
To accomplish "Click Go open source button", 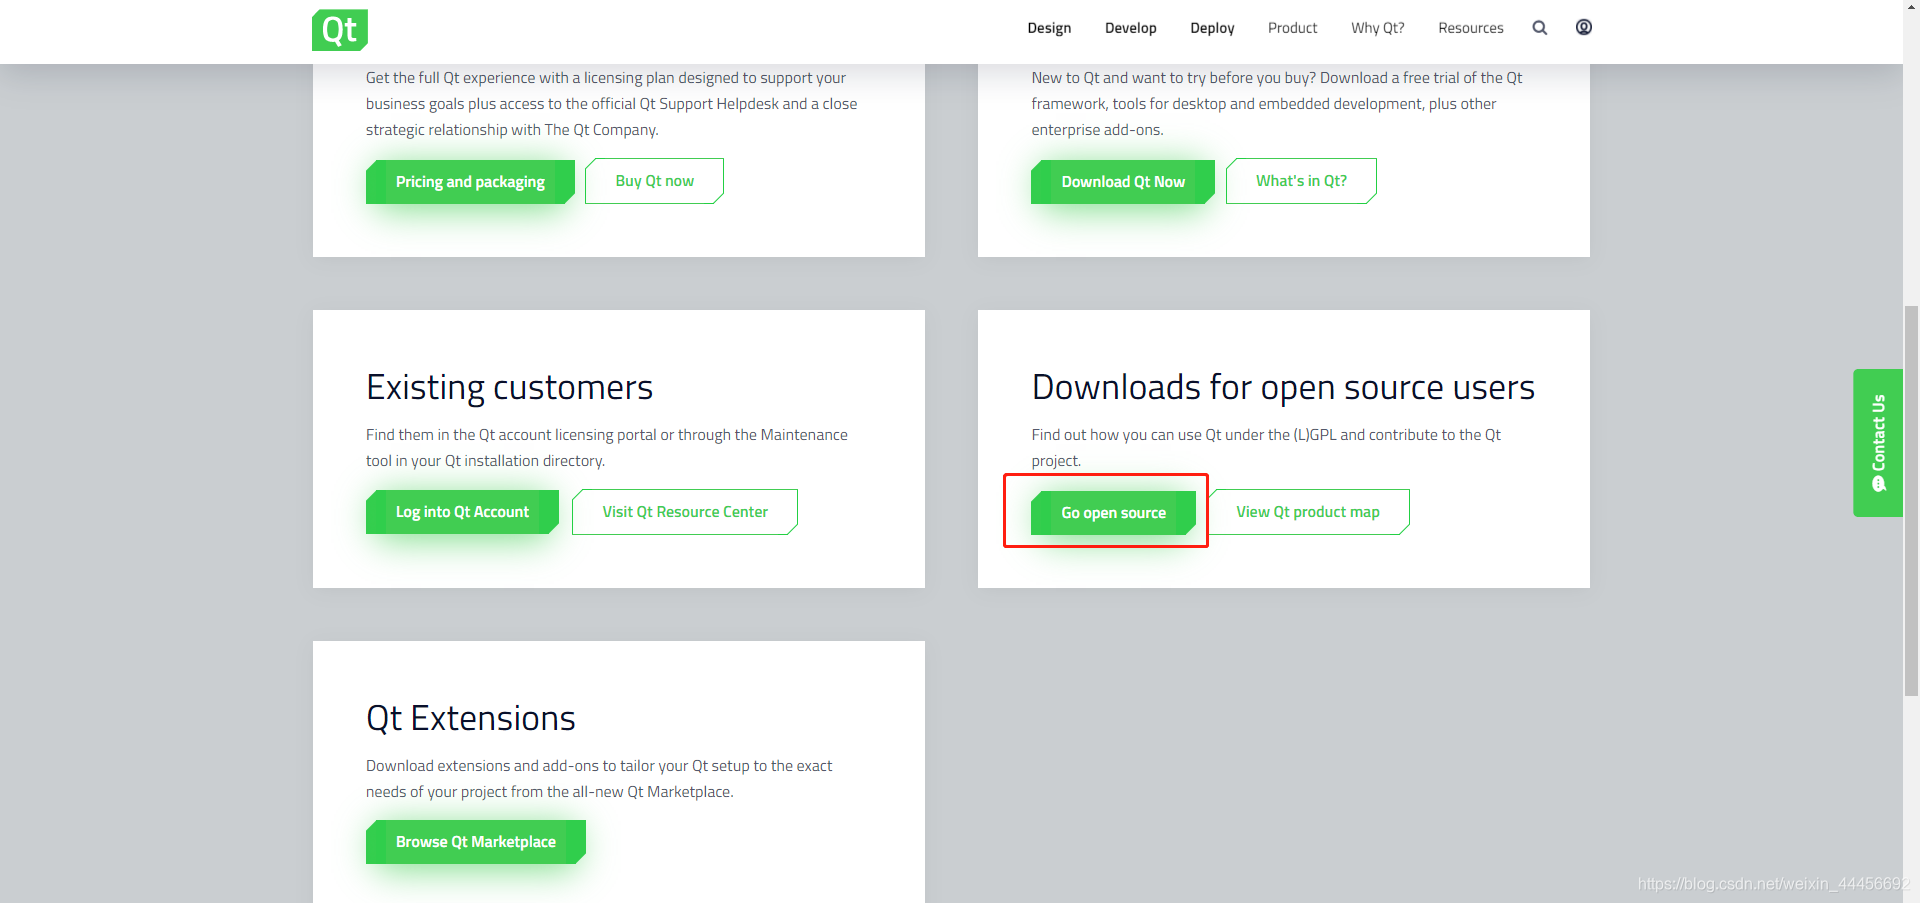I will 1113,513.
